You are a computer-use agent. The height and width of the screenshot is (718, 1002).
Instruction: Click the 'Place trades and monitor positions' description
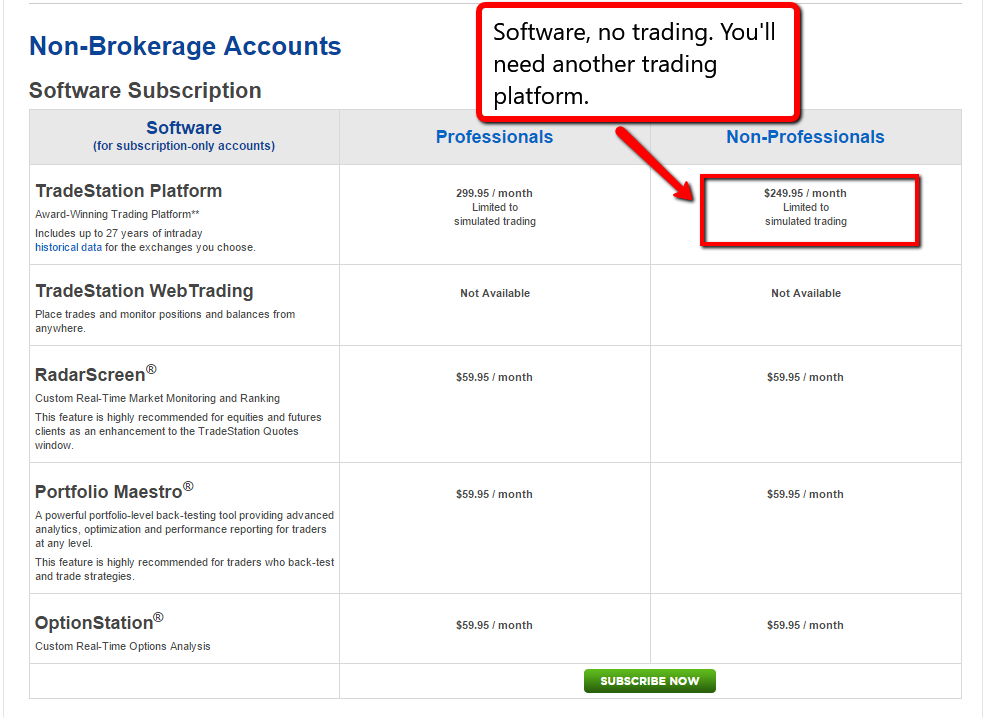coord(165,321)
